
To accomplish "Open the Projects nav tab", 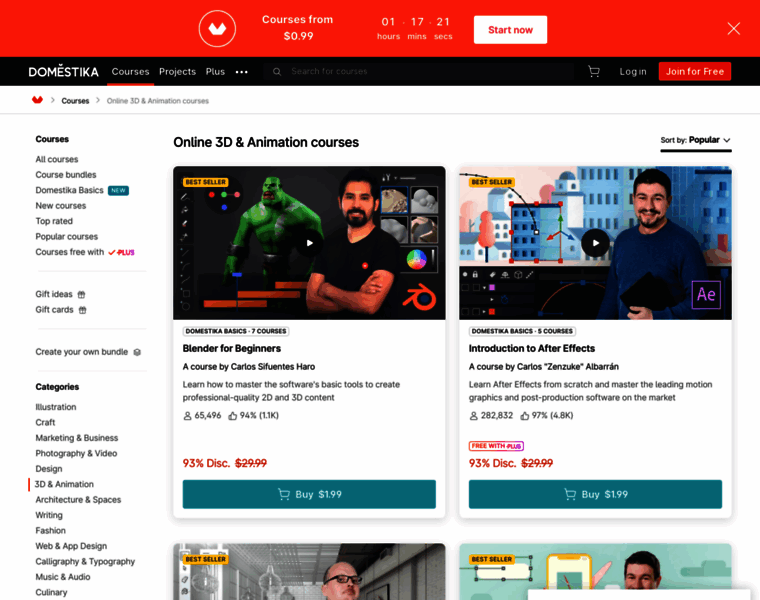I will [177, 71].
